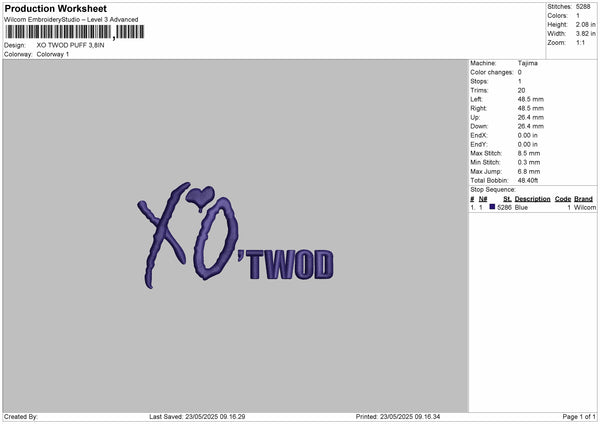Click the 'Description' column header
Viewport: 600px width, 424px height.
(533, 199)
